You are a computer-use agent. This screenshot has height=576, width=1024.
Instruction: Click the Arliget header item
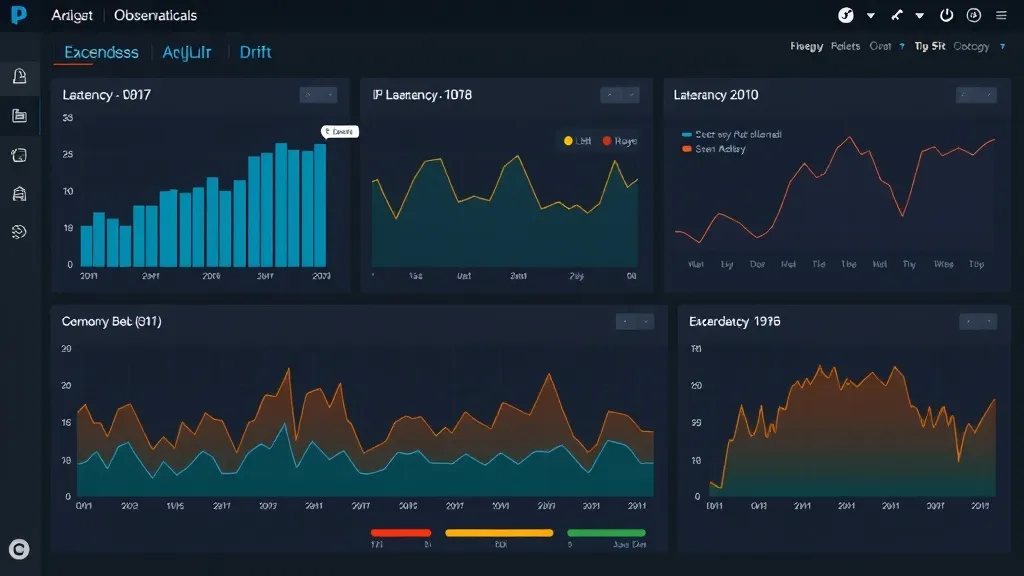point(72,15)
